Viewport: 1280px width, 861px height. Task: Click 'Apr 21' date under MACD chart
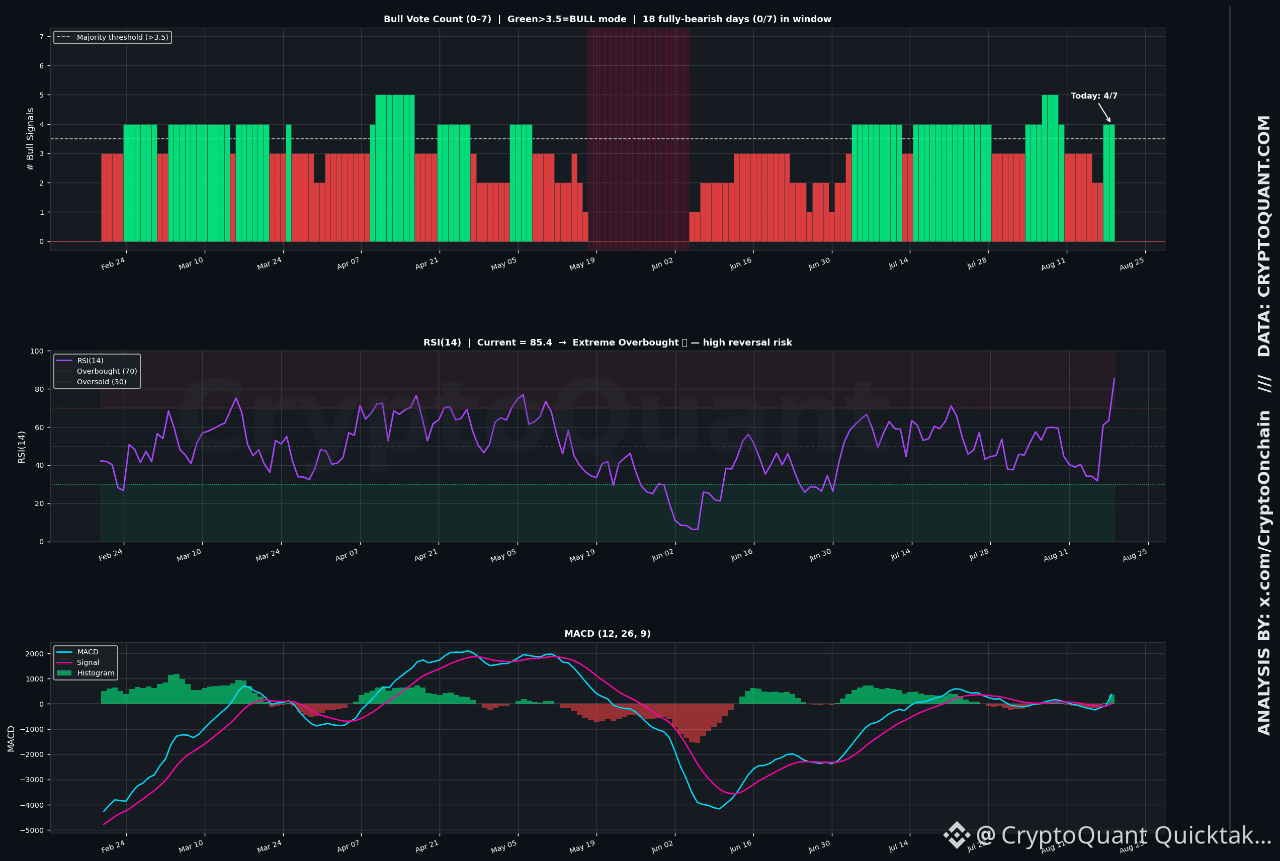coord(427,848)
